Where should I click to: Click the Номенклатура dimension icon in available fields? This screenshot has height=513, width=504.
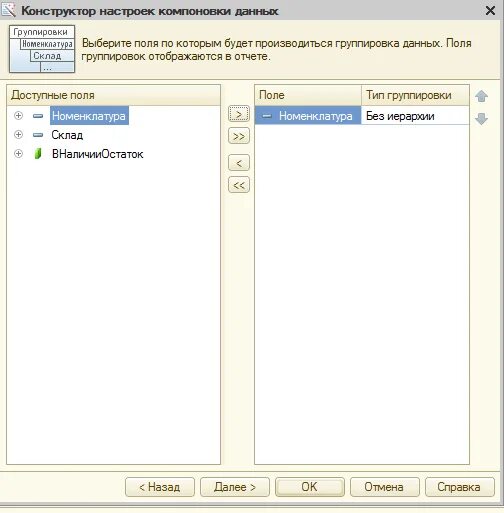point(38,116)
